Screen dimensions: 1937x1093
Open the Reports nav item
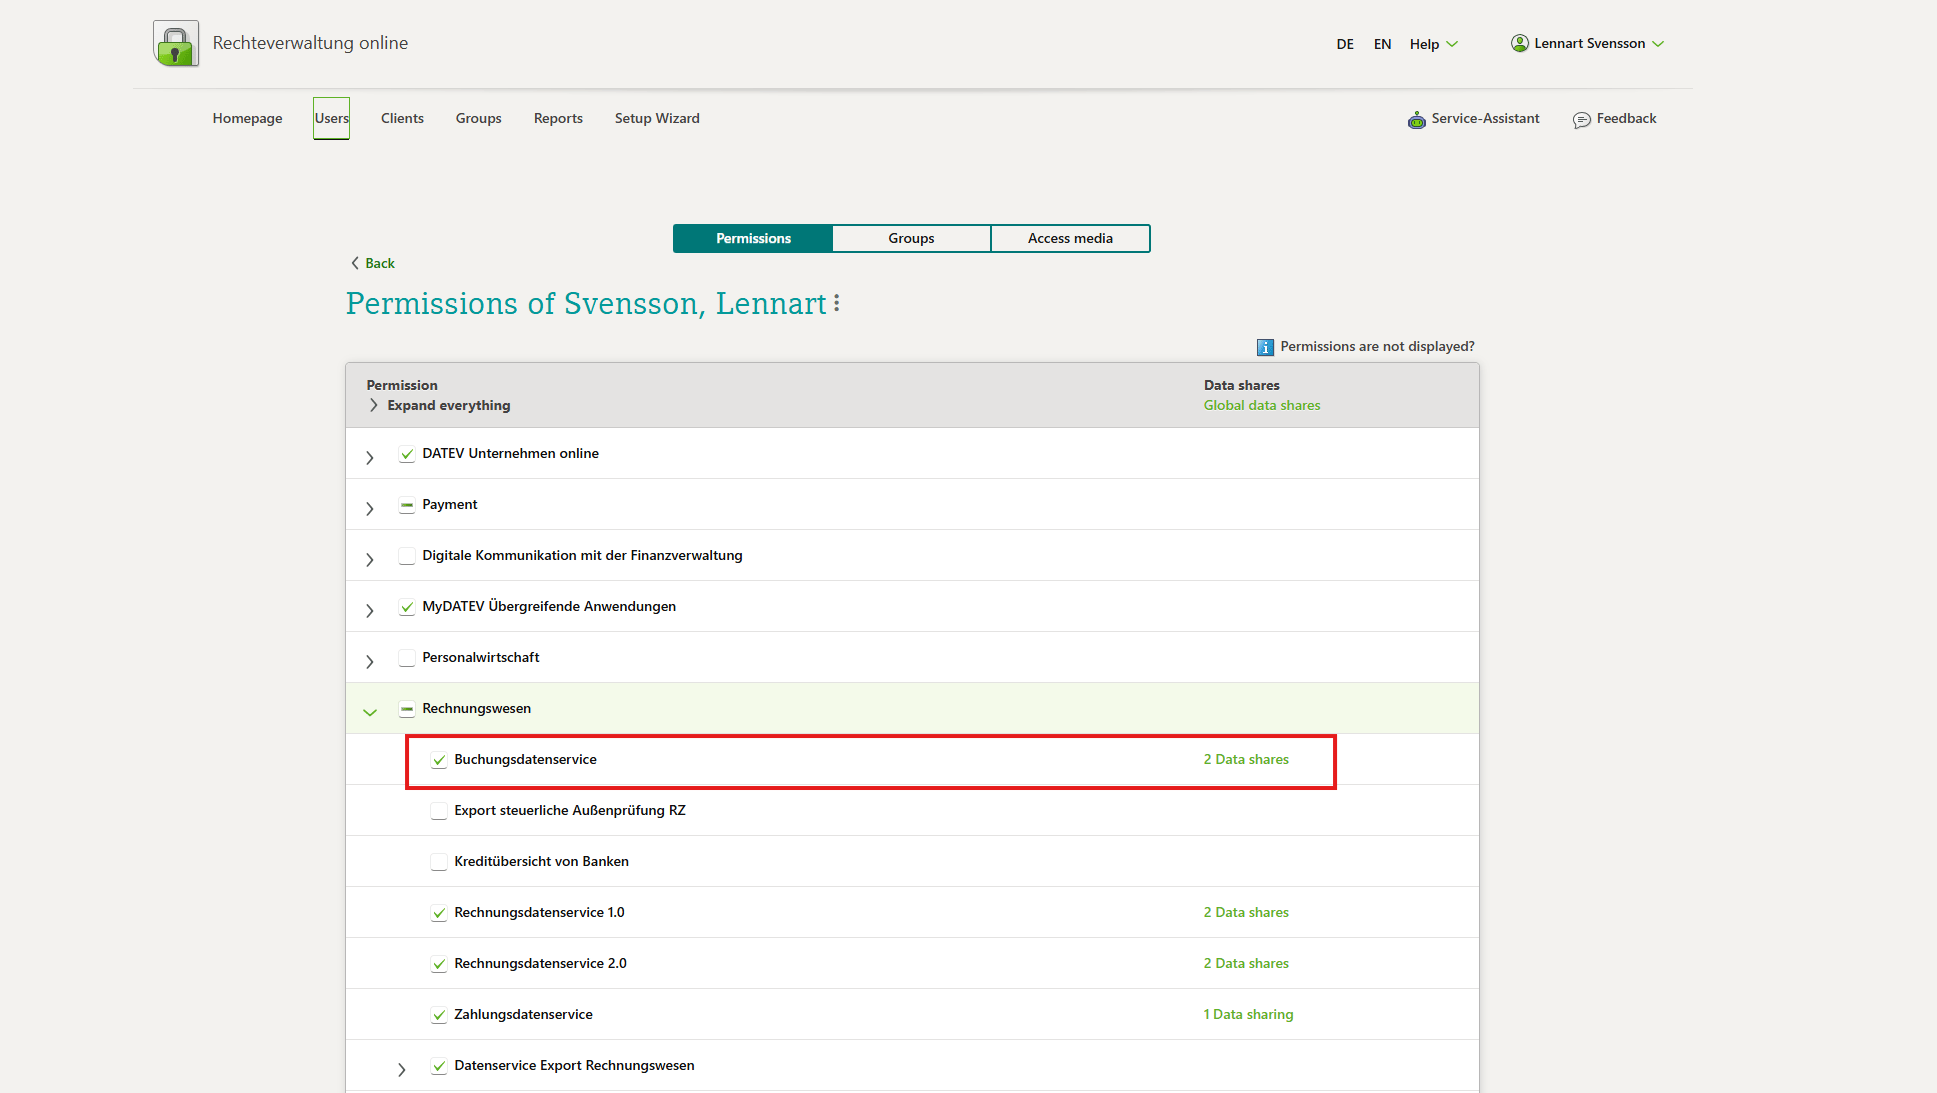558,118
